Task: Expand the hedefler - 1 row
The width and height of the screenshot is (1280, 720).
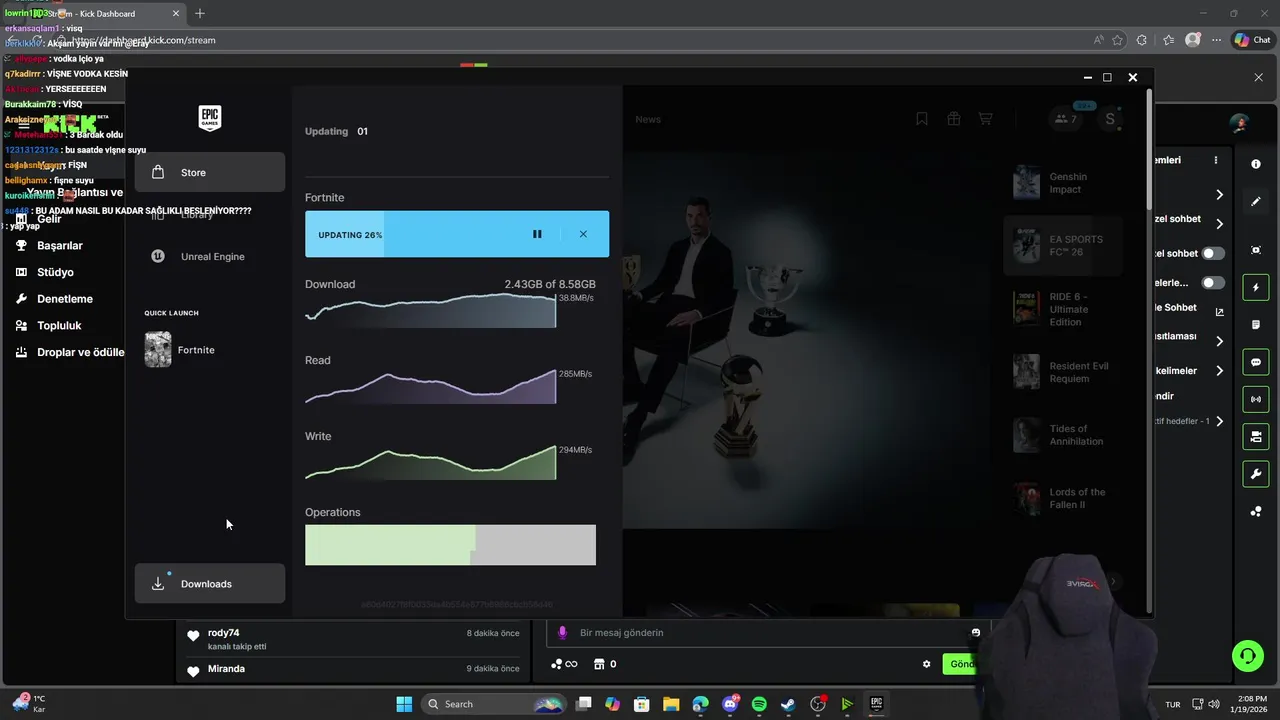Action: tap(1190, 421)
